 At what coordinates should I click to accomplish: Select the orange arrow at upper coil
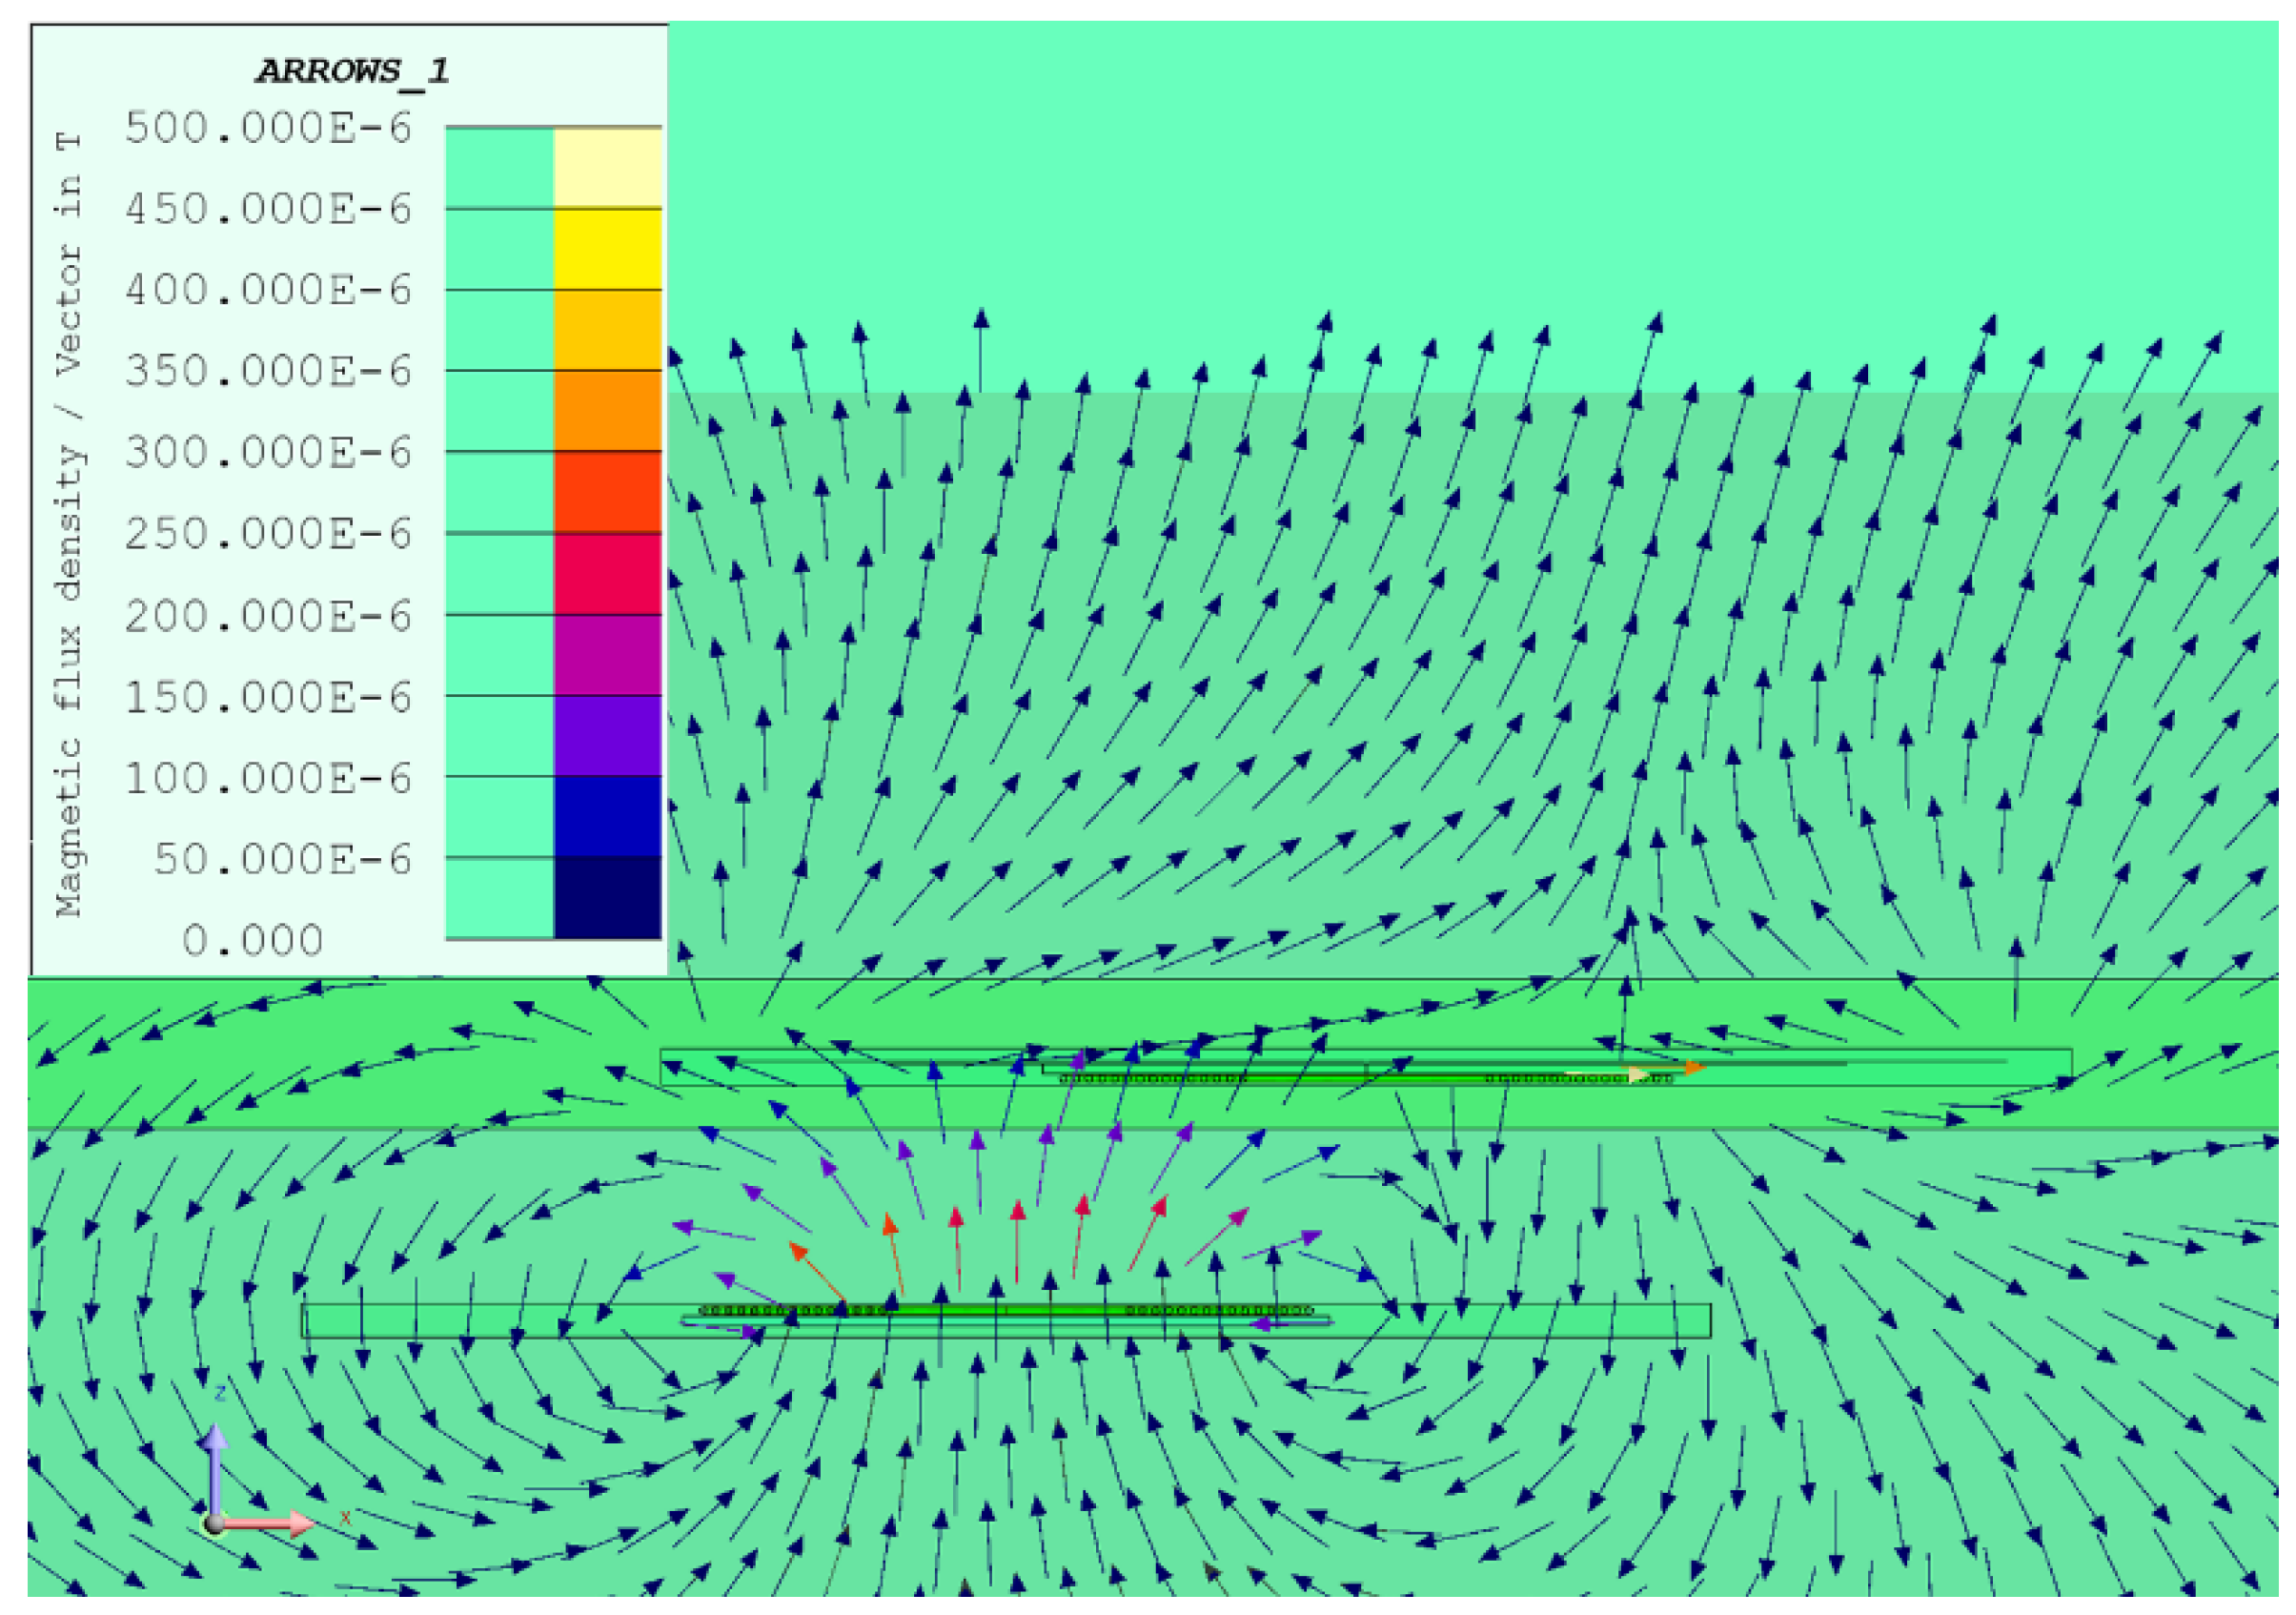coord(1692,1068)
